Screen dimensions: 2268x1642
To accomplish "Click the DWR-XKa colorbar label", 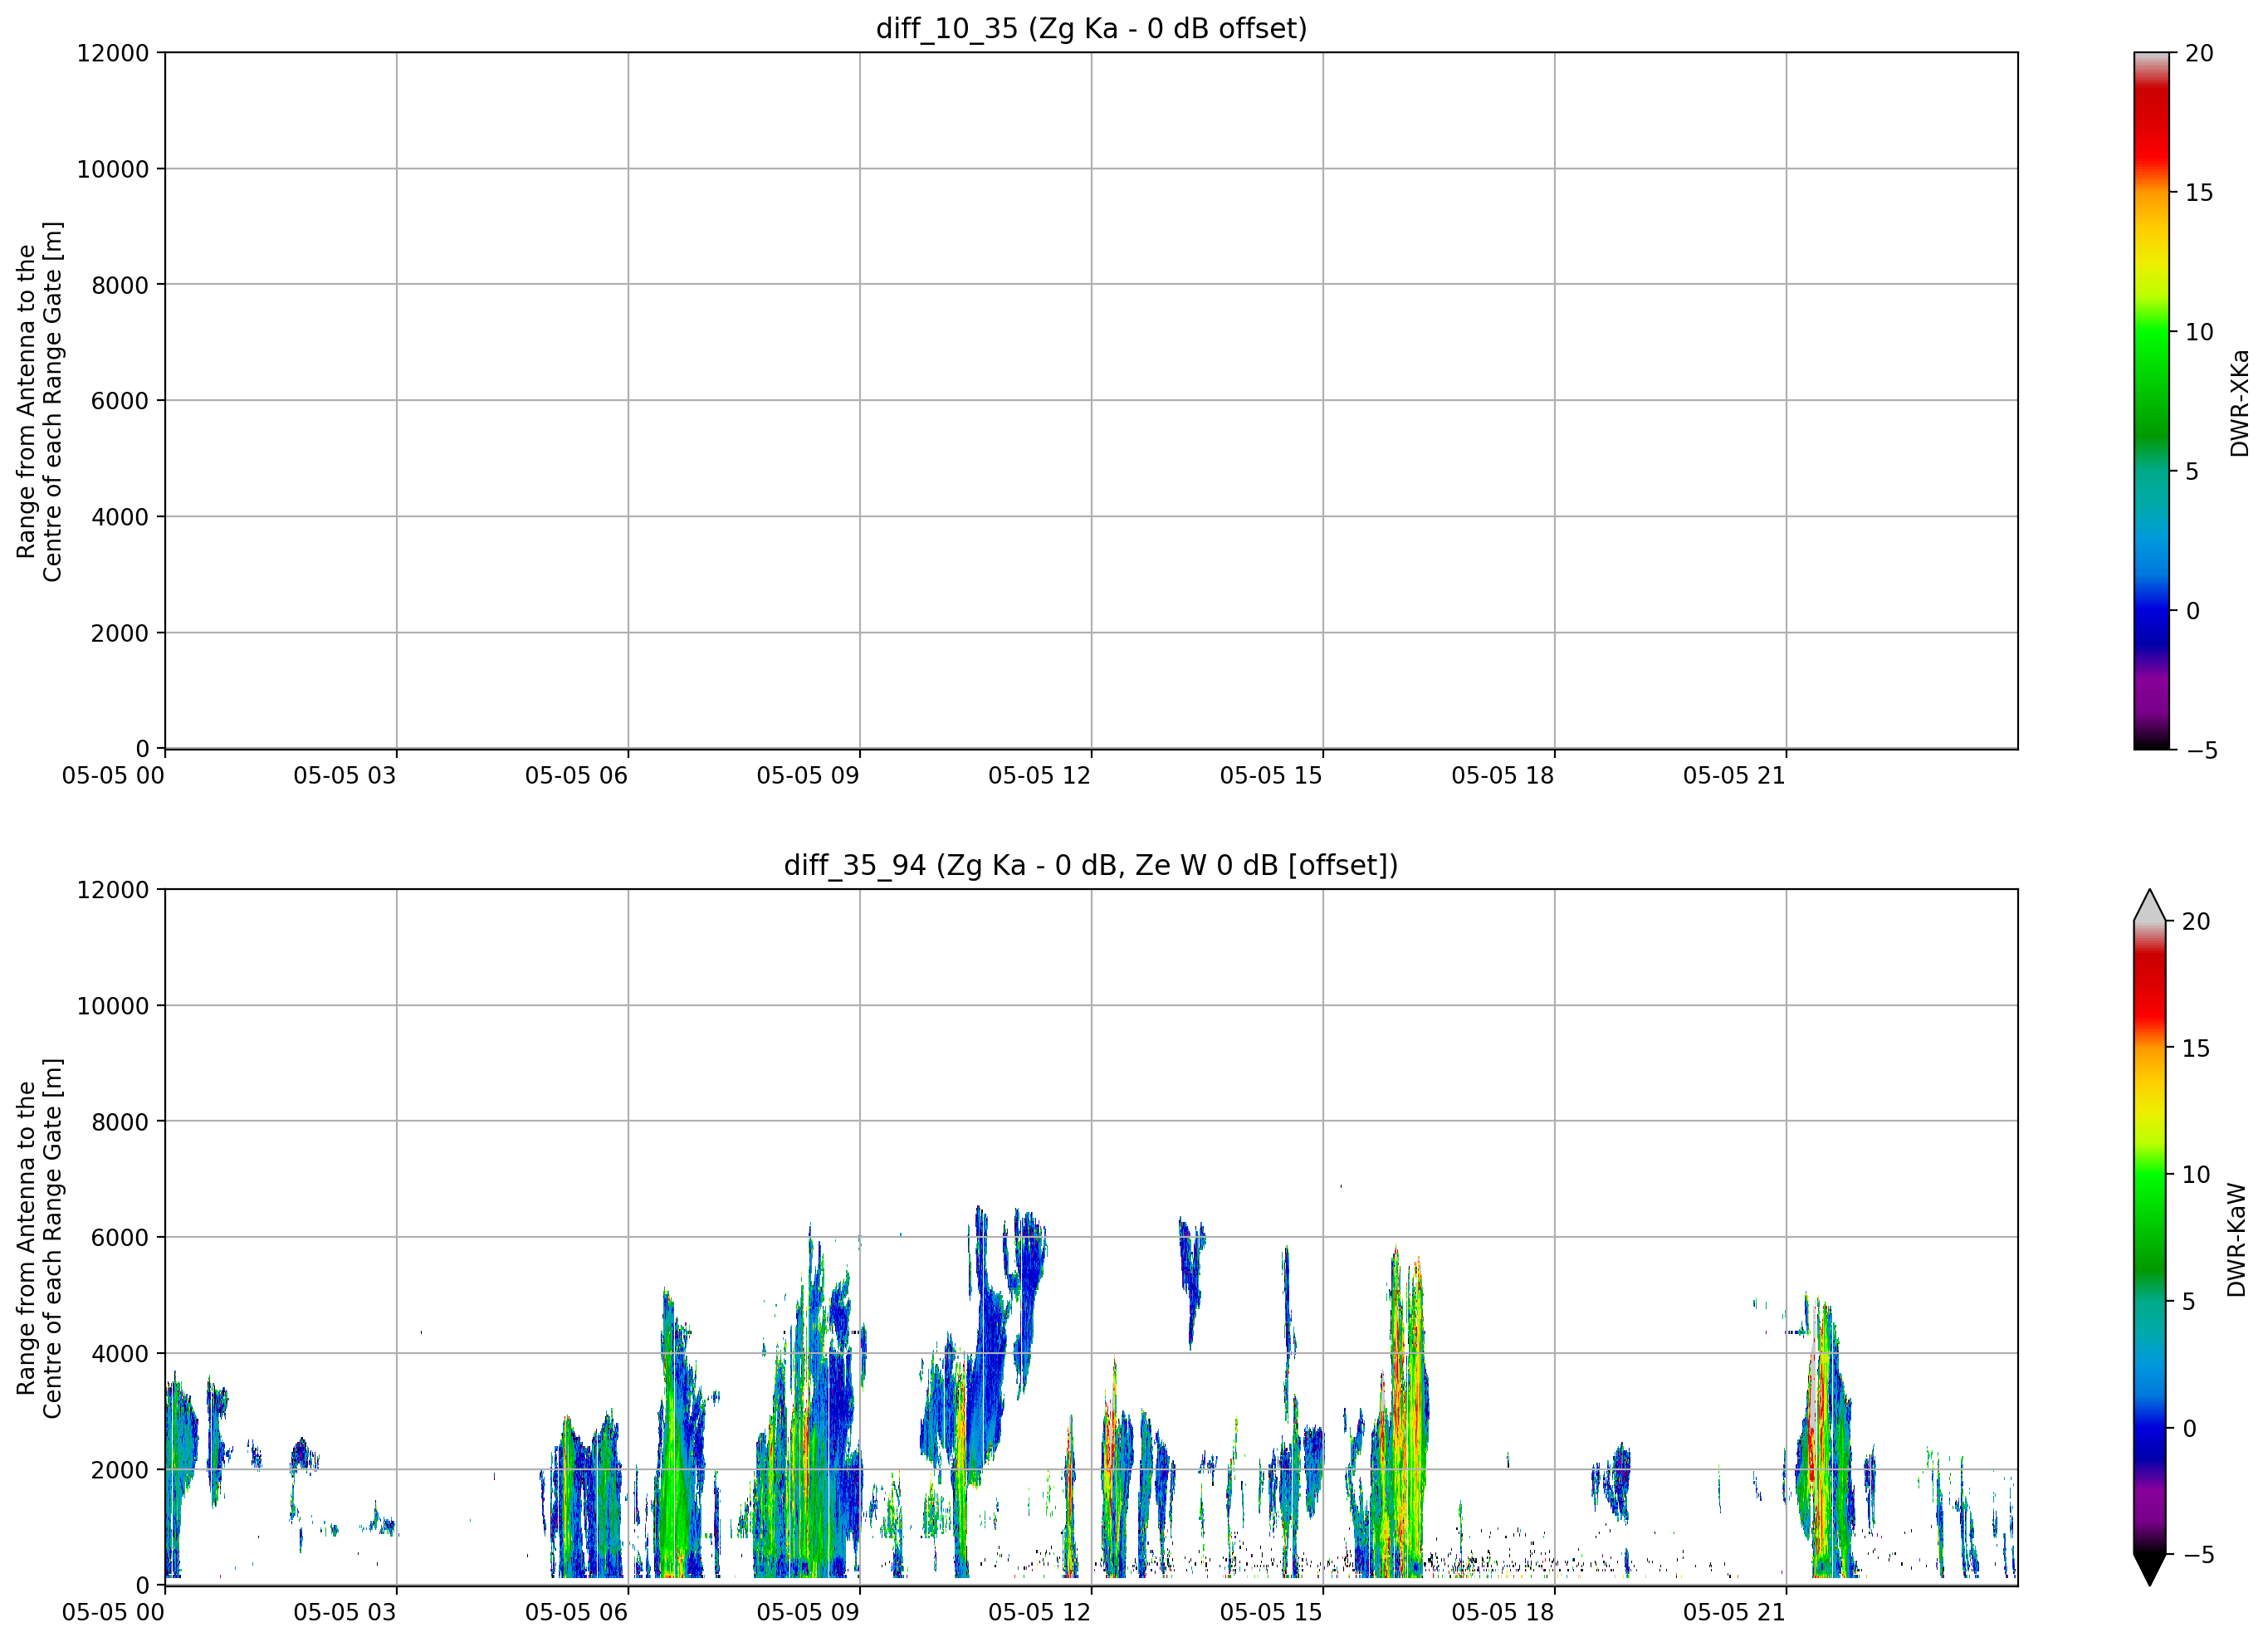I will coord(2239,402).
